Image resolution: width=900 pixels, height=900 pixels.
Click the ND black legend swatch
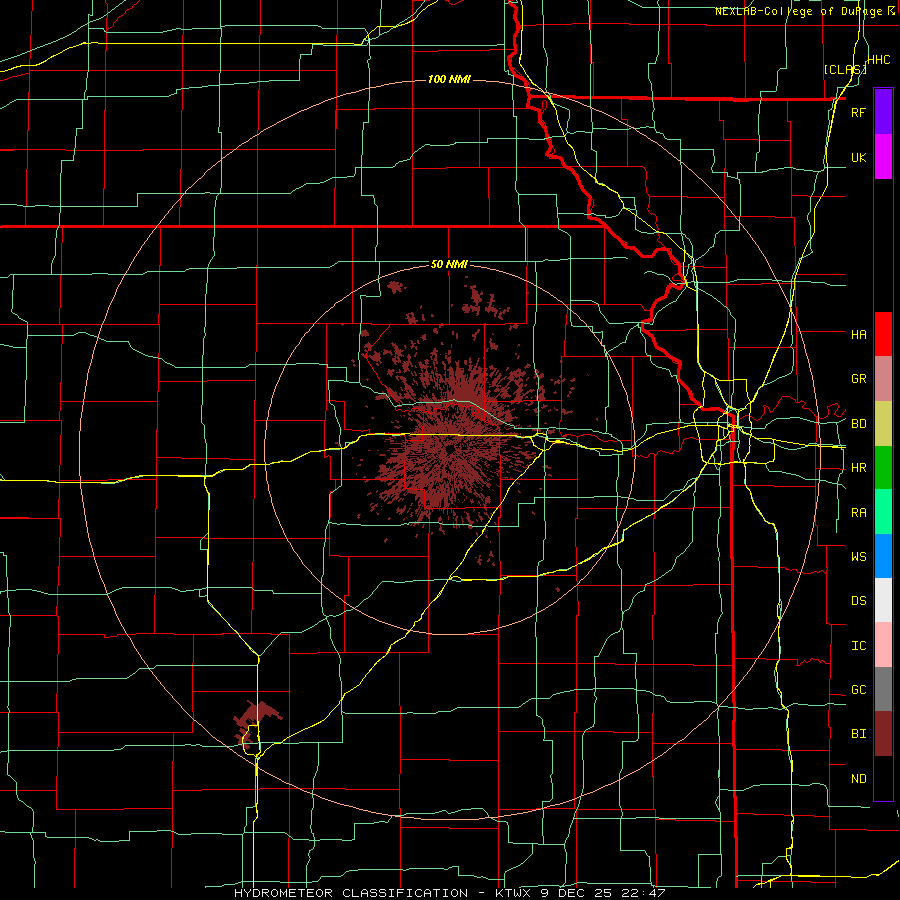click(883, 778)
